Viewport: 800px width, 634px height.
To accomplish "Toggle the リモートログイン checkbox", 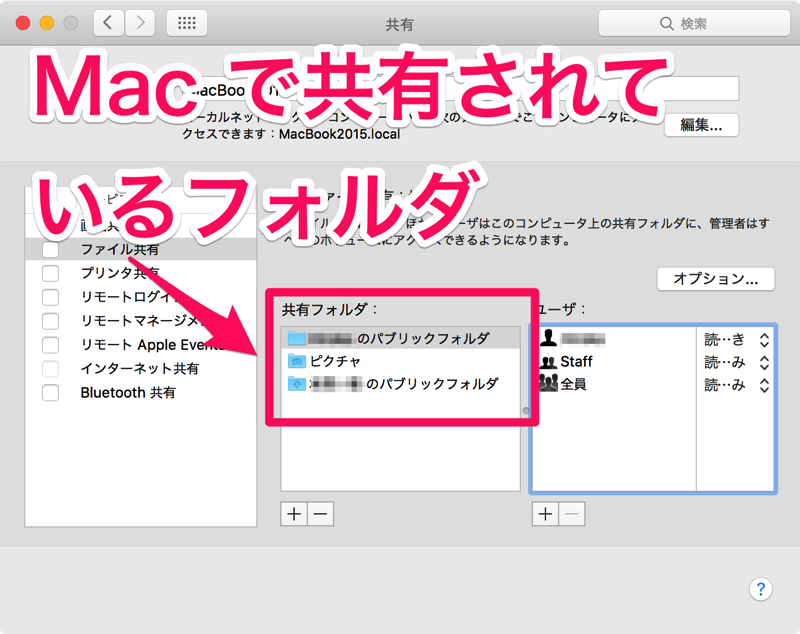I will point(51,297).
